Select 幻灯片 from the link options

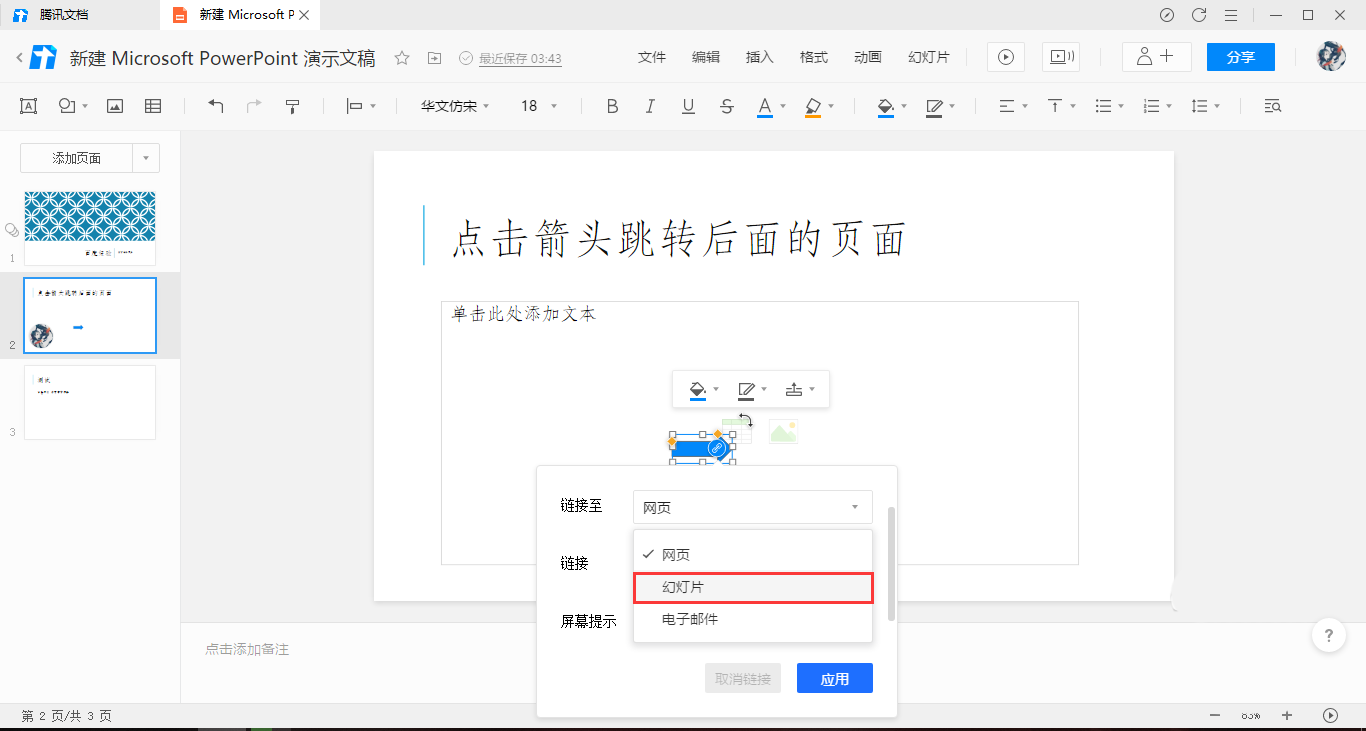(753, 588)
